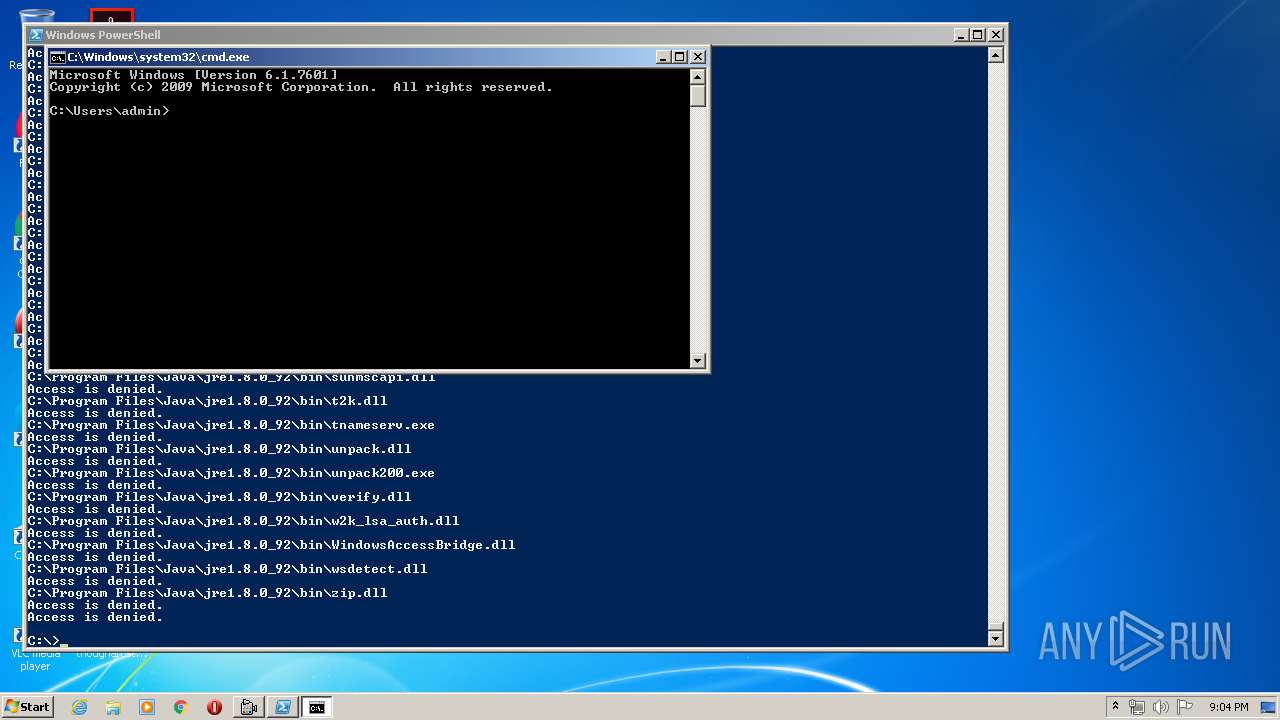Click the w2k_lsa_auth.dll path line
This screenshot has width=1280, height=720.
coord(243,521)
